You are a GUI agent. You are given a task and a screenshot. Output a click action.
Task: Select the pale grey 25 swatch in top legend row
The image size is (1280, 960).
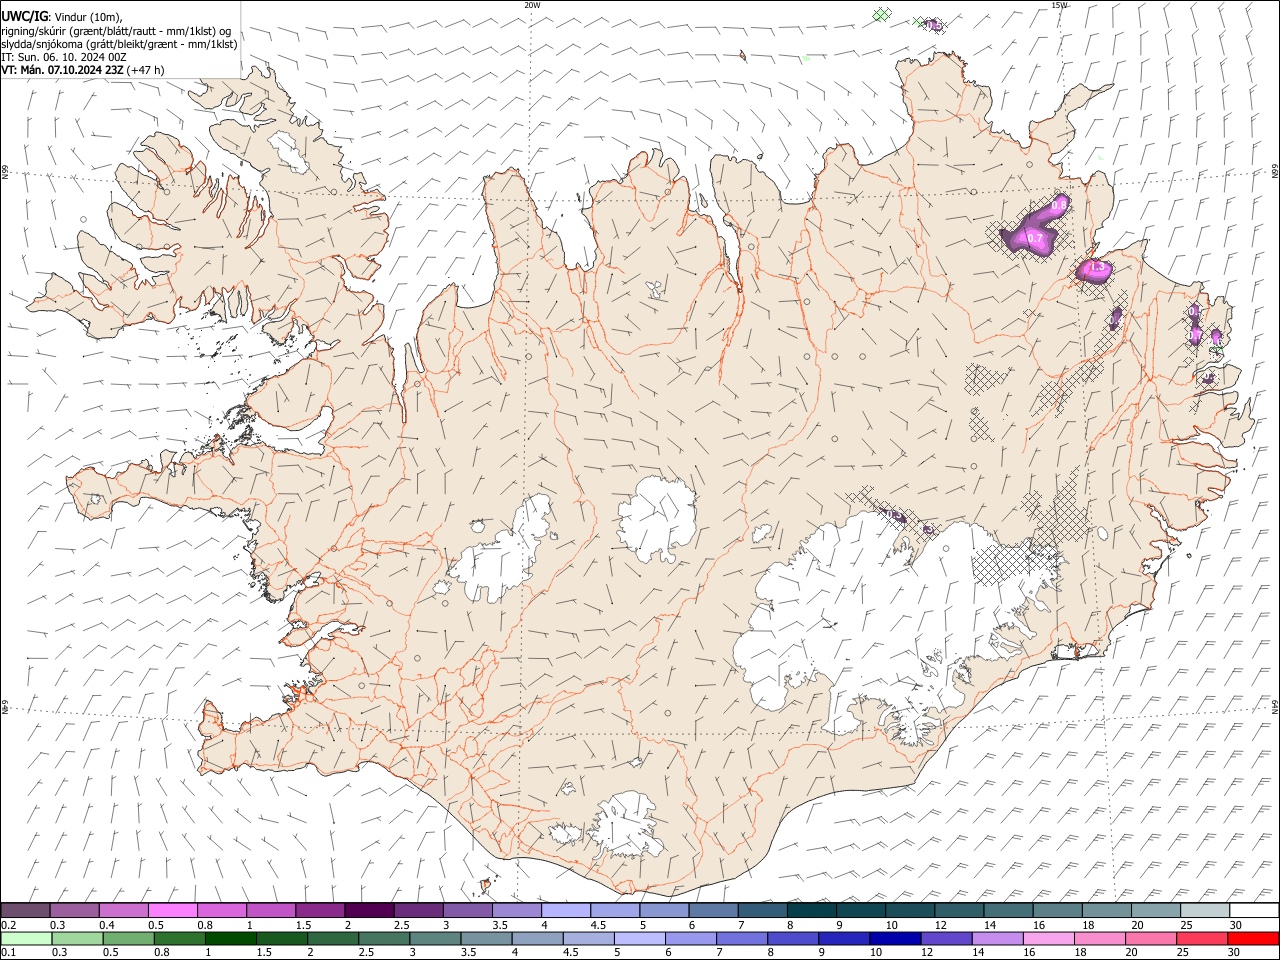point(1205,910)
